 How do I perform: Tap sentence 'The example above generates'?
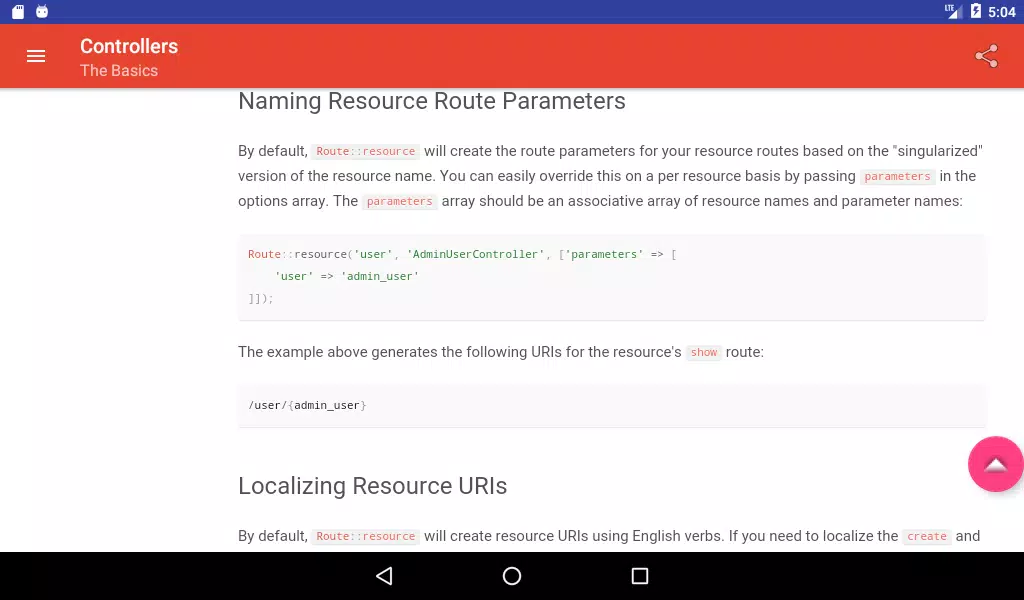coord(501,352)
